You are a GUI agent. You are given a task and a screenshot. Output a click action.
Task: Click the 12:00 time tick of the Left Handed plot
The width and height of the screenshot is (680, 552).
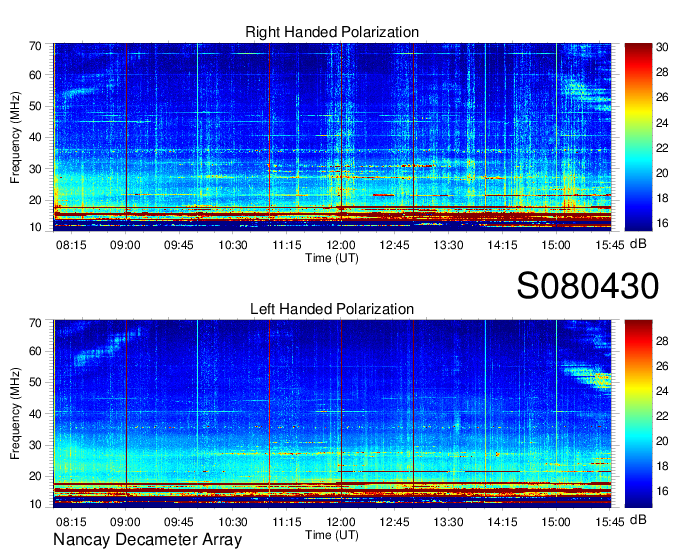[x=341, y=522]
